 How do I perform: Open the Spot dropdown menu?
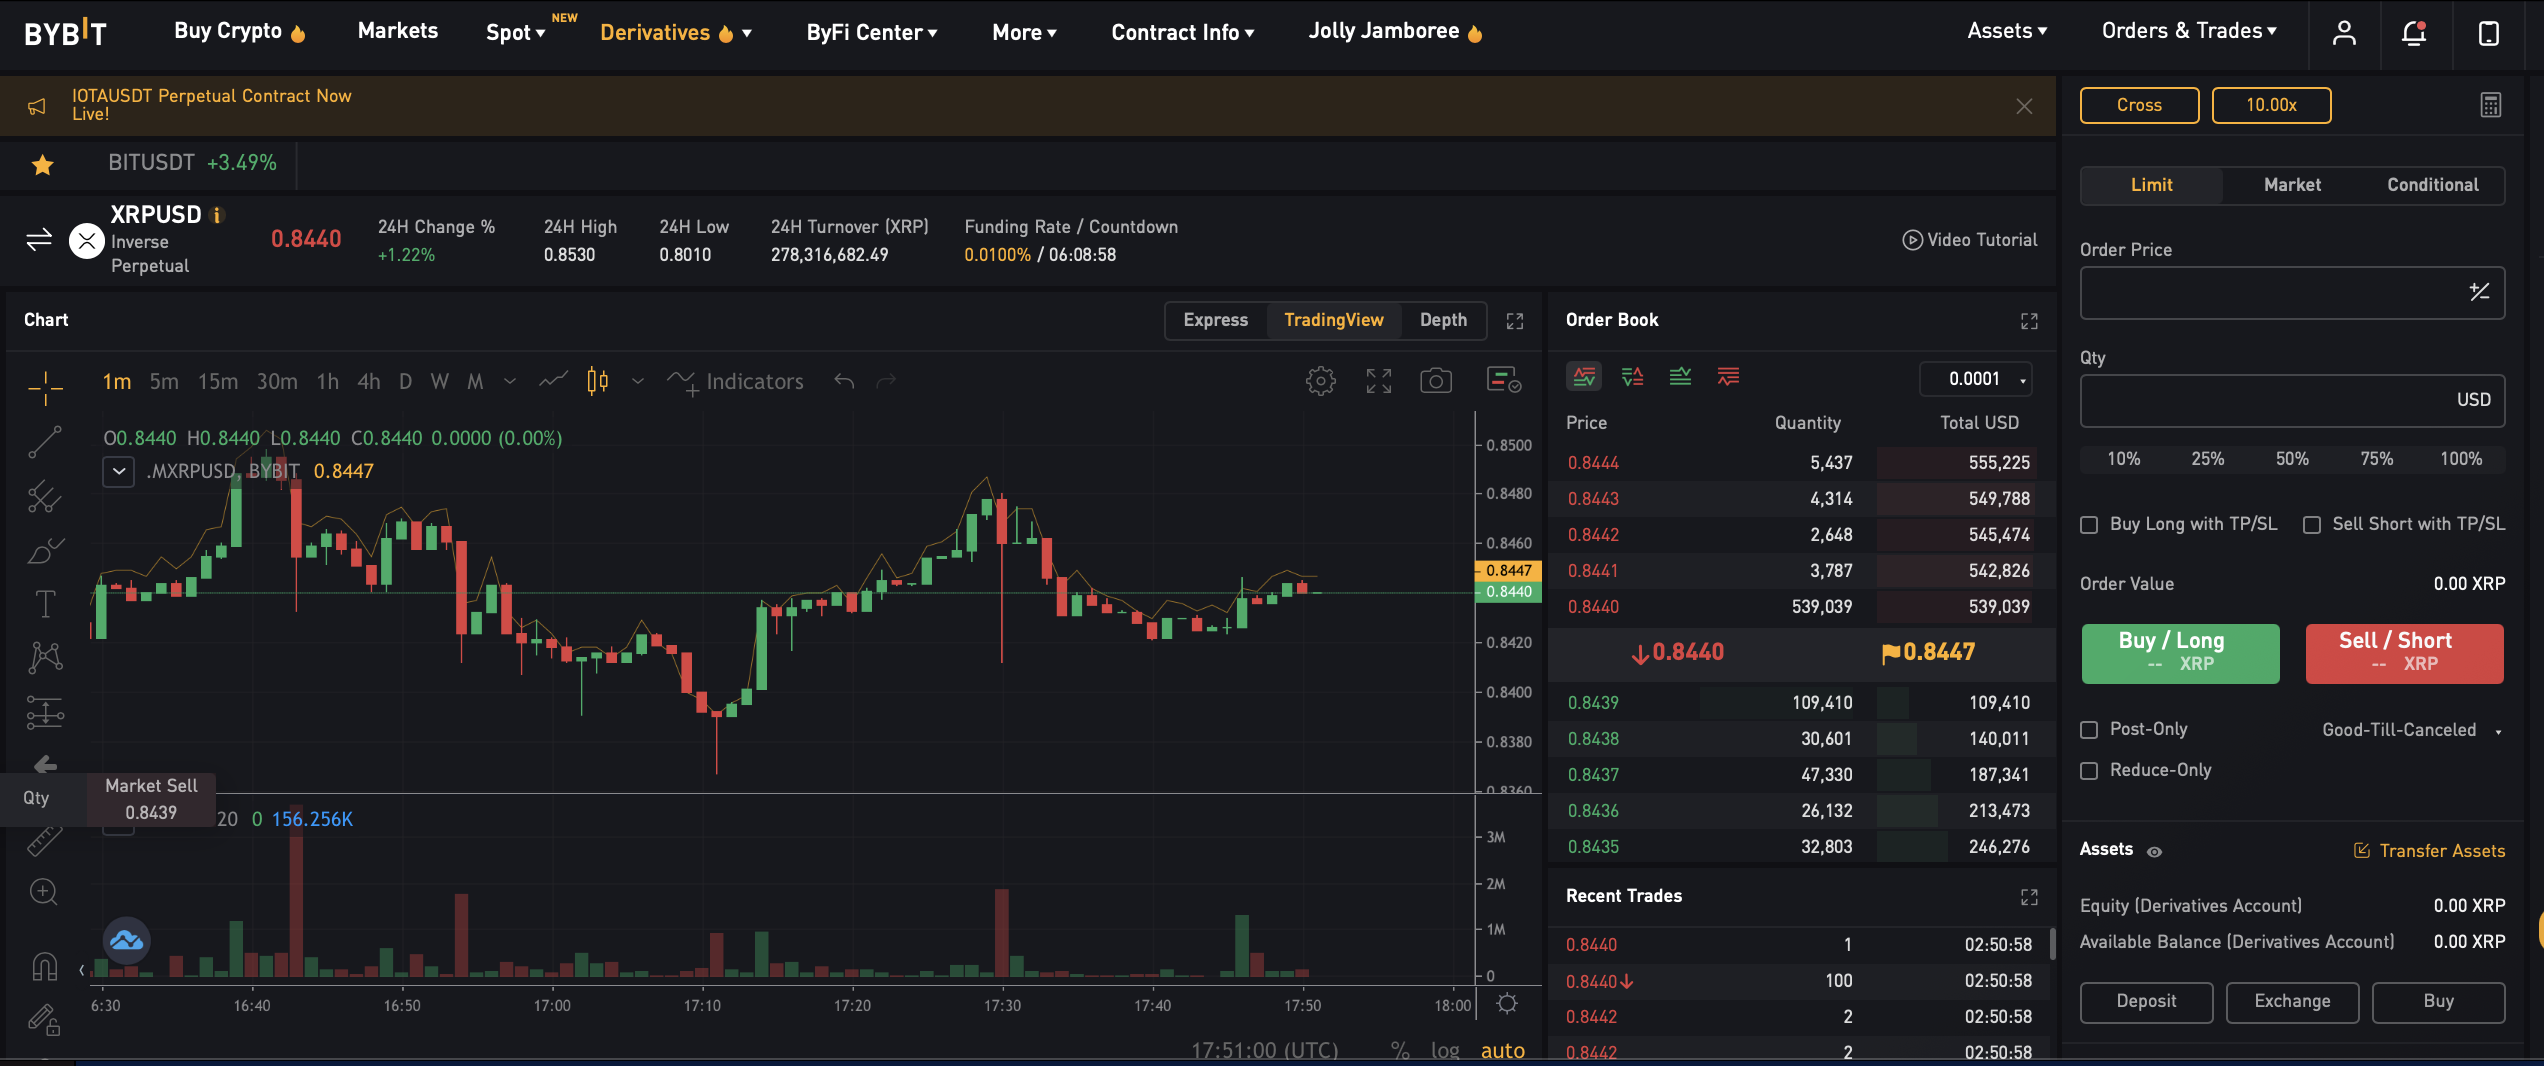tap(516, 33)
